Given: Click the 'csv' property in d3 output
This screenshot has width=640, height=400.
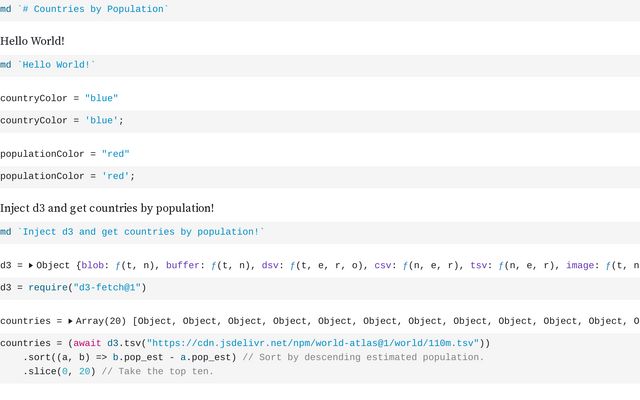Looking at the screenshot, I should pyautogui.click(x=385, y=265).
